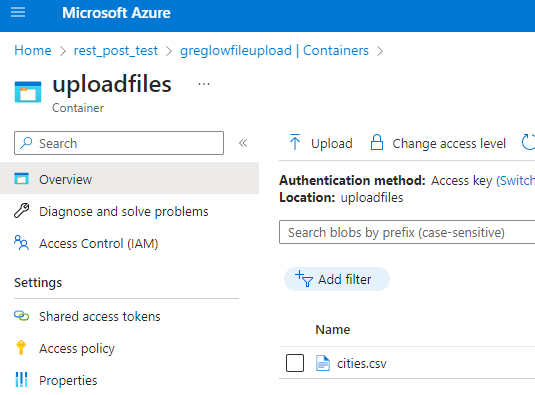Click Upload button in toolbar
This screenshot has width=535, height=395.
[x=321, y=143]
